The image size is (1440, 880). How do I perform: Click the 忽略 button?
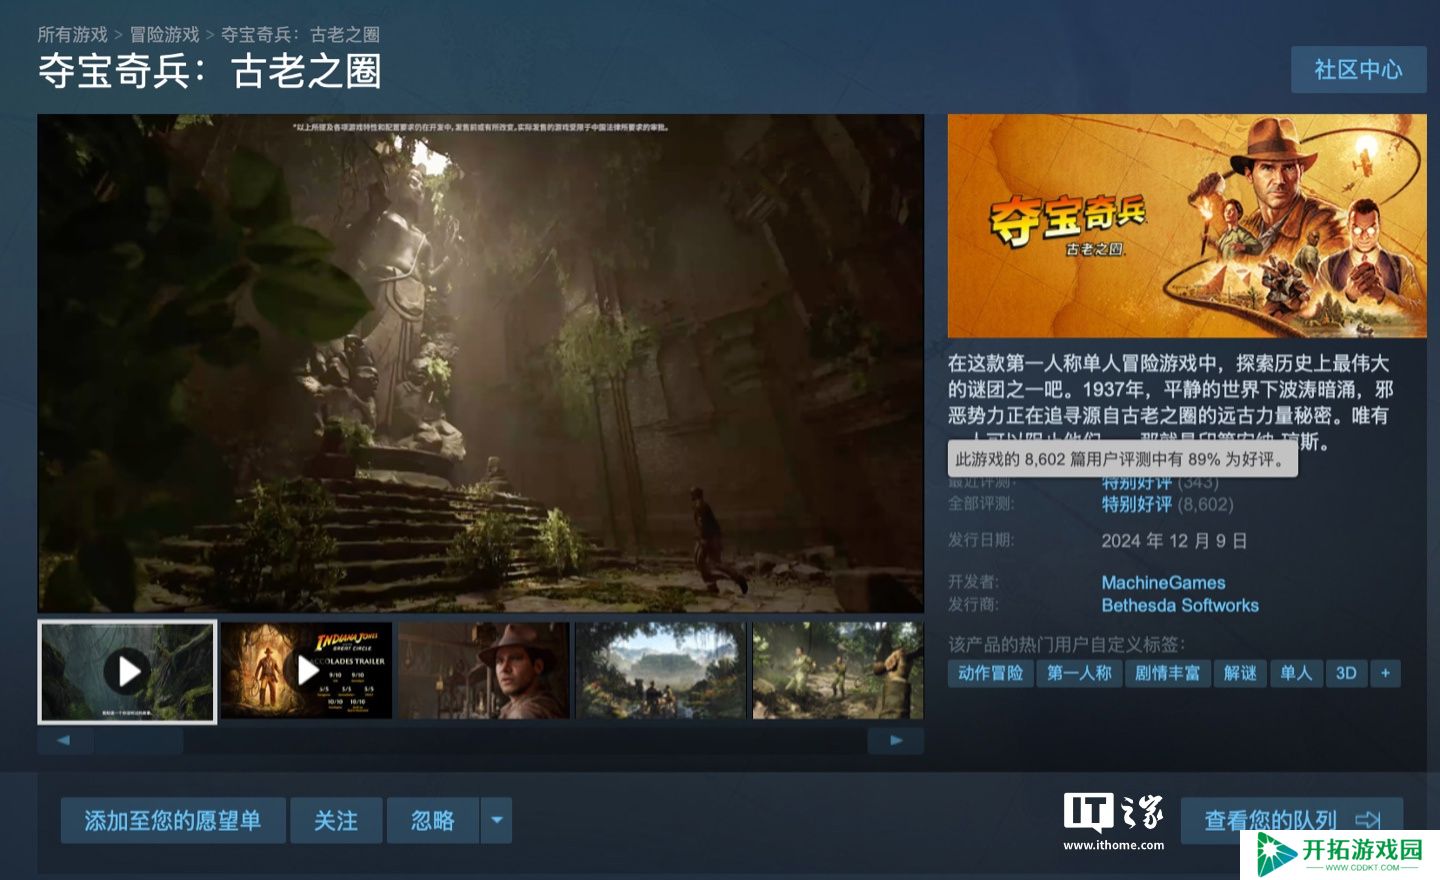[433, 821]
